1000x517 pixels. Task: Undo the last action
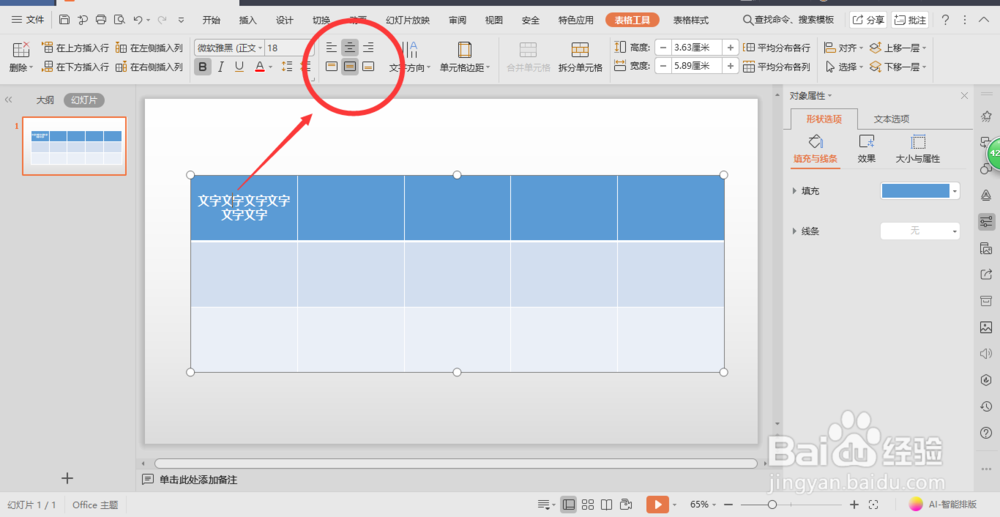click(x=138, y=20)
